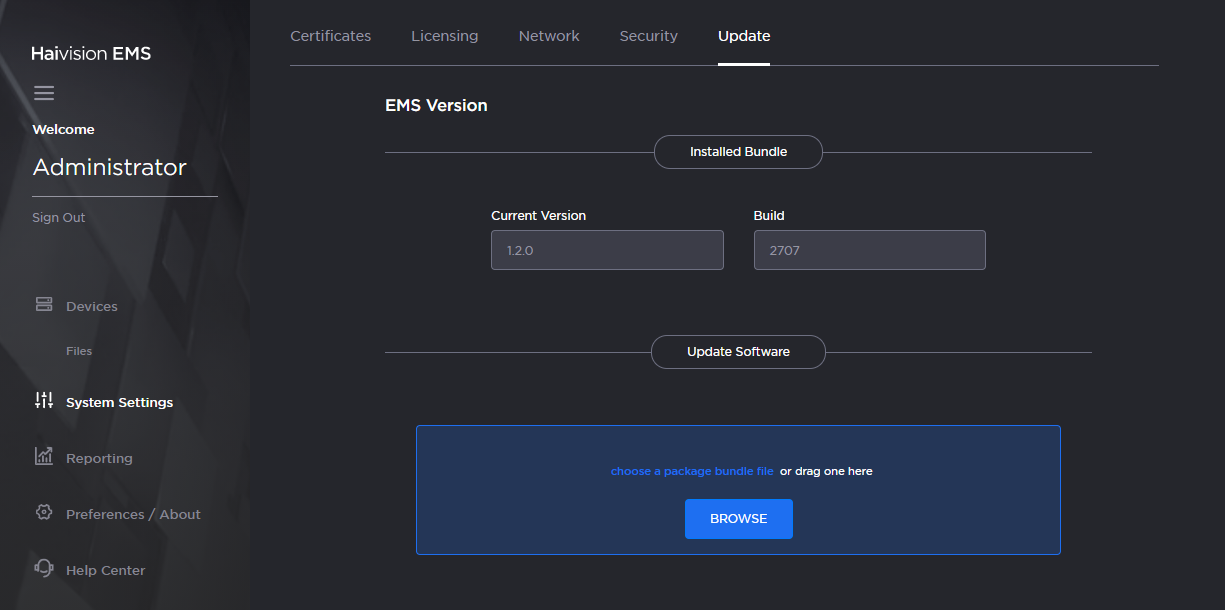Collapse the Update Software section
Image resolution: width=1225 pixels, height=610 pixels.
pos(738,351)
